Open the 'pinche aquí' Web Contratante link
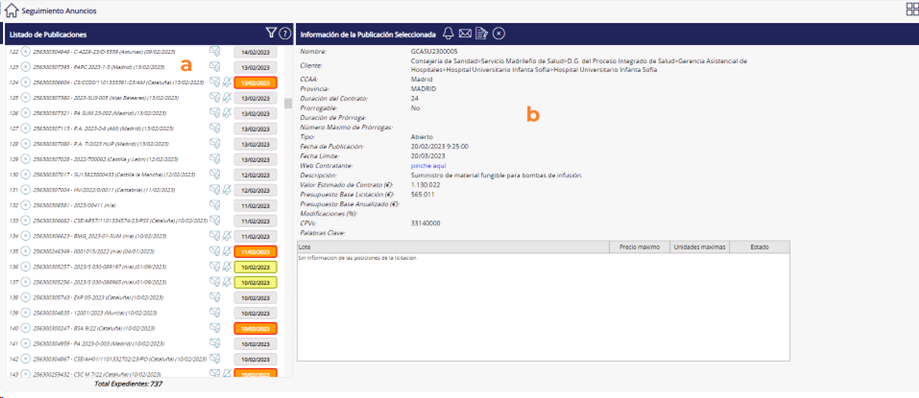919x398 pixels. pyautogui.click(x=429, y=166)
